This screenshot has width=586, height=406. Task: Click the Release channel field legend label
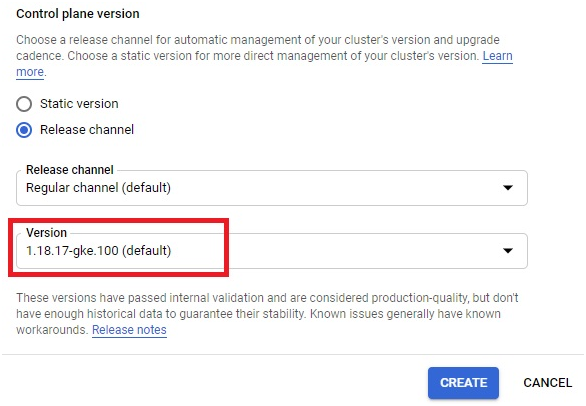(70, 170)
